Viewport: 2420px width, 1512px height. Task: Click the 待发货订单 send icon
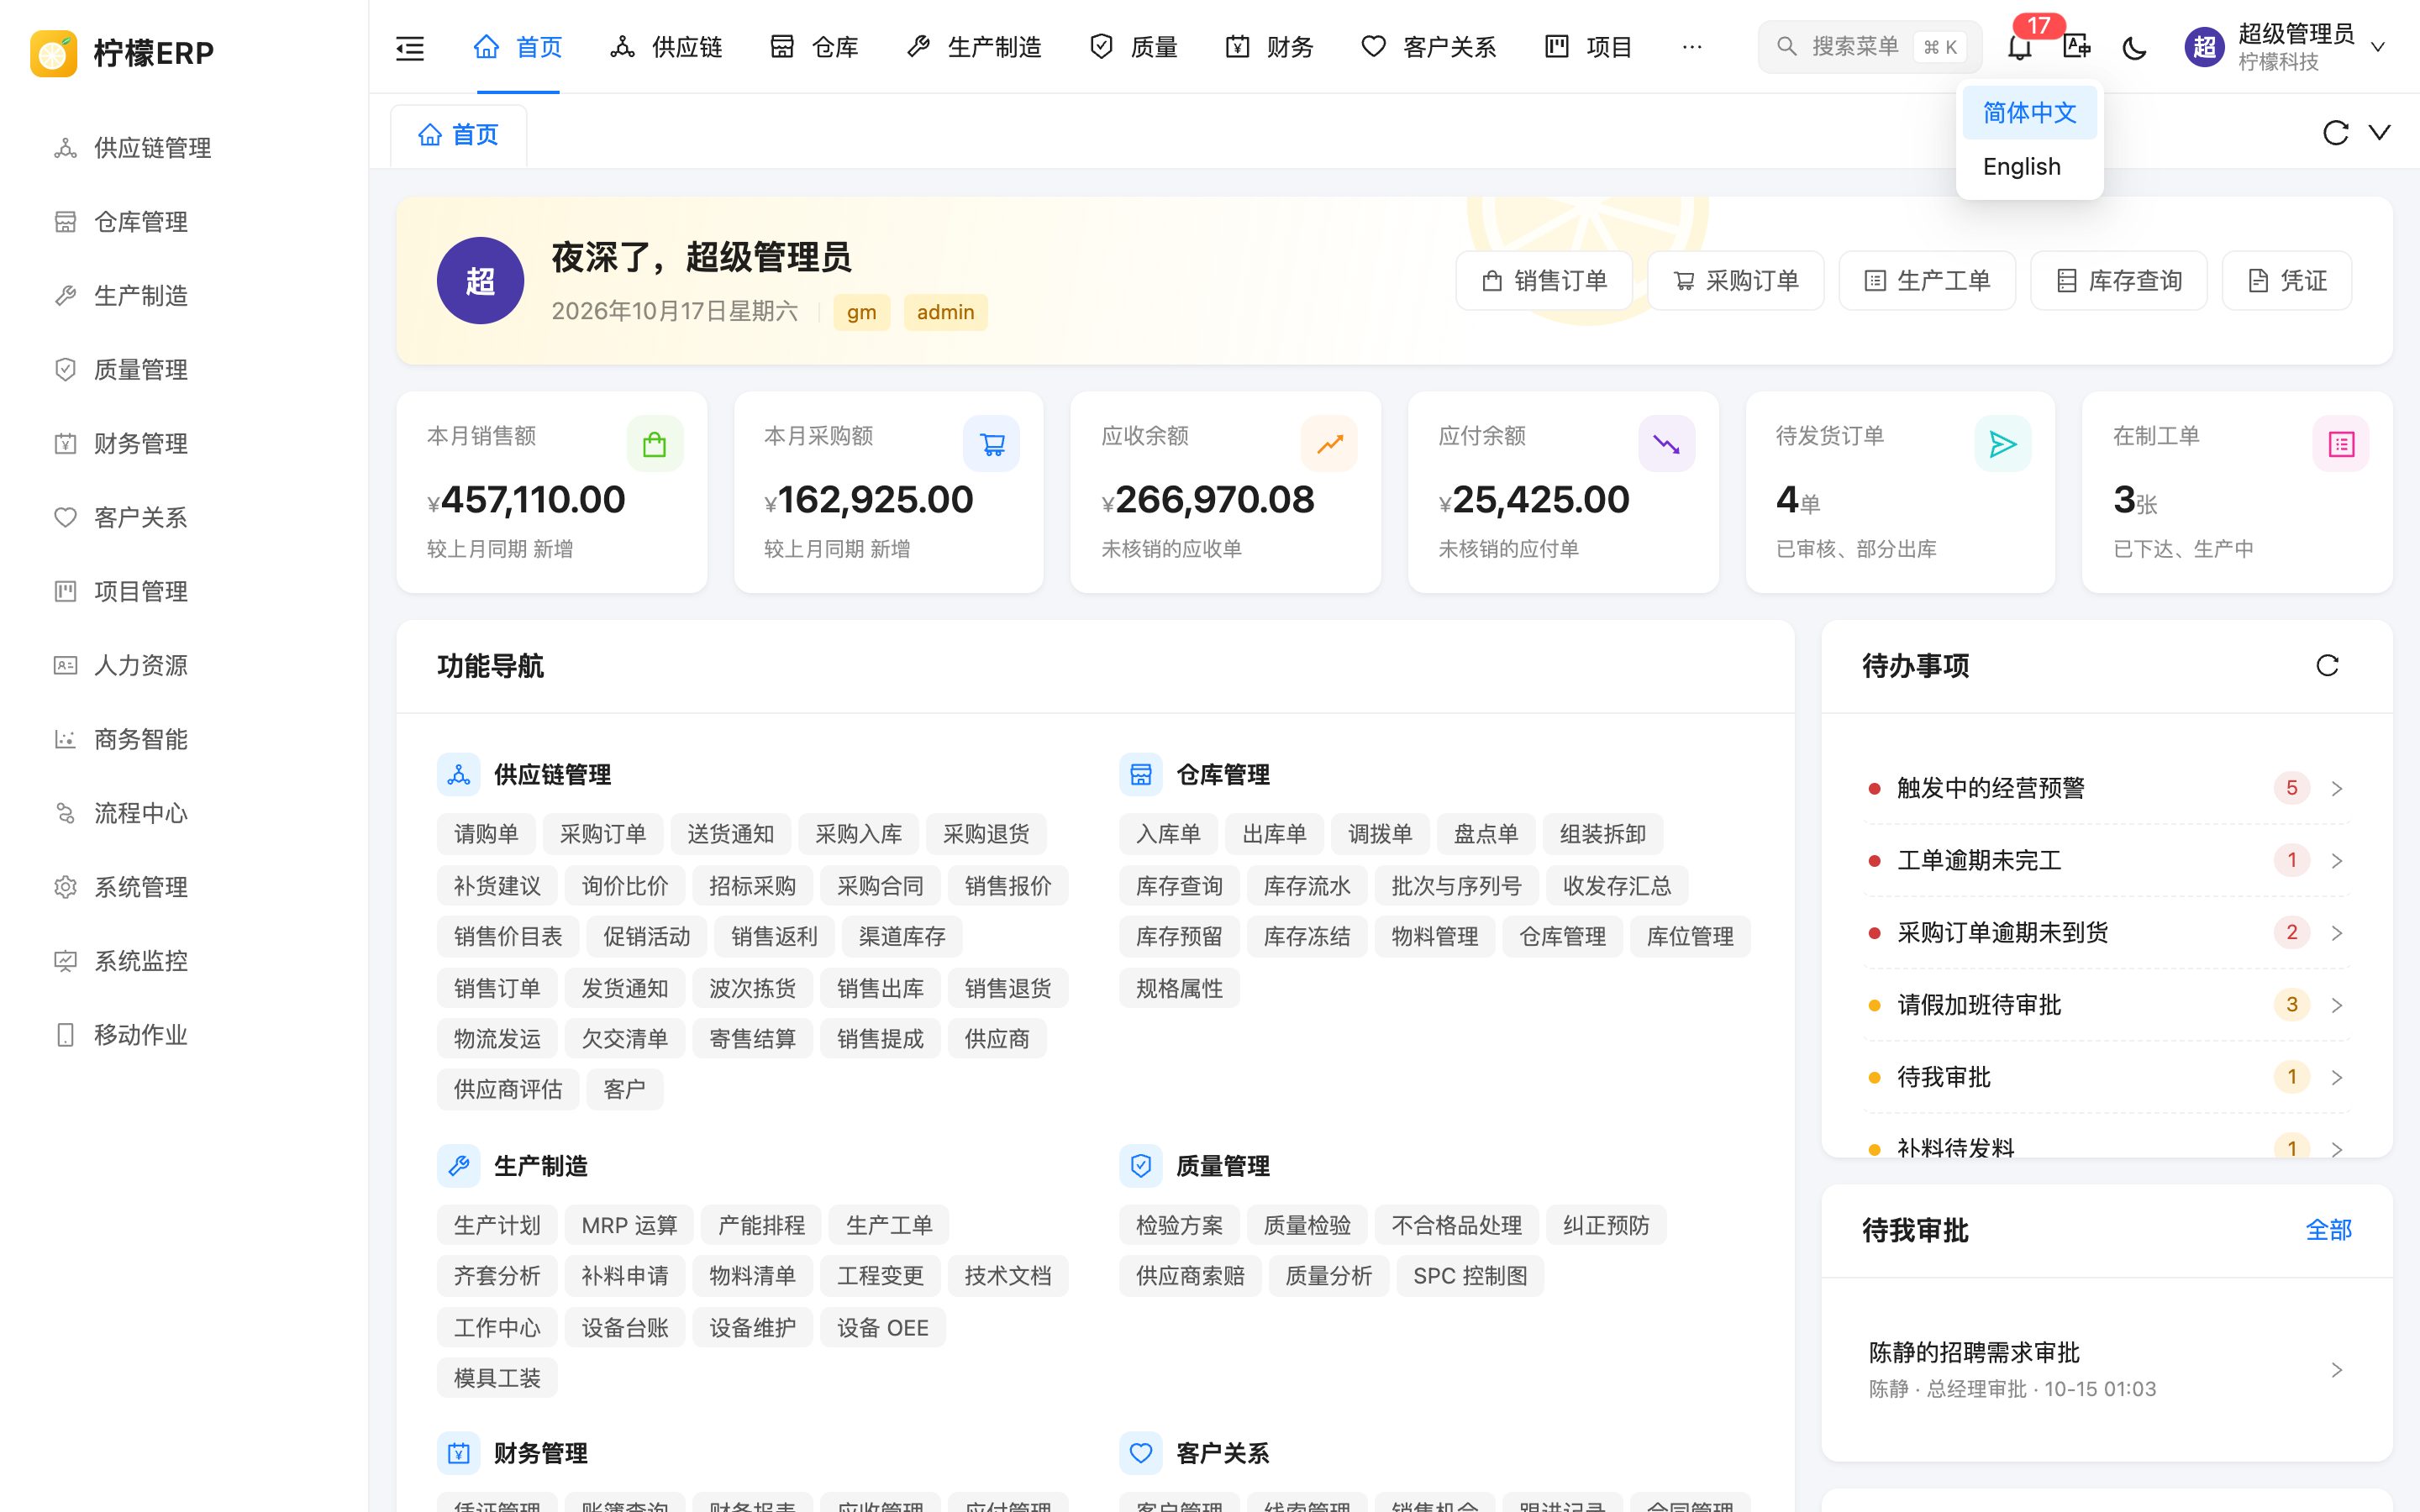point(2003,444)
